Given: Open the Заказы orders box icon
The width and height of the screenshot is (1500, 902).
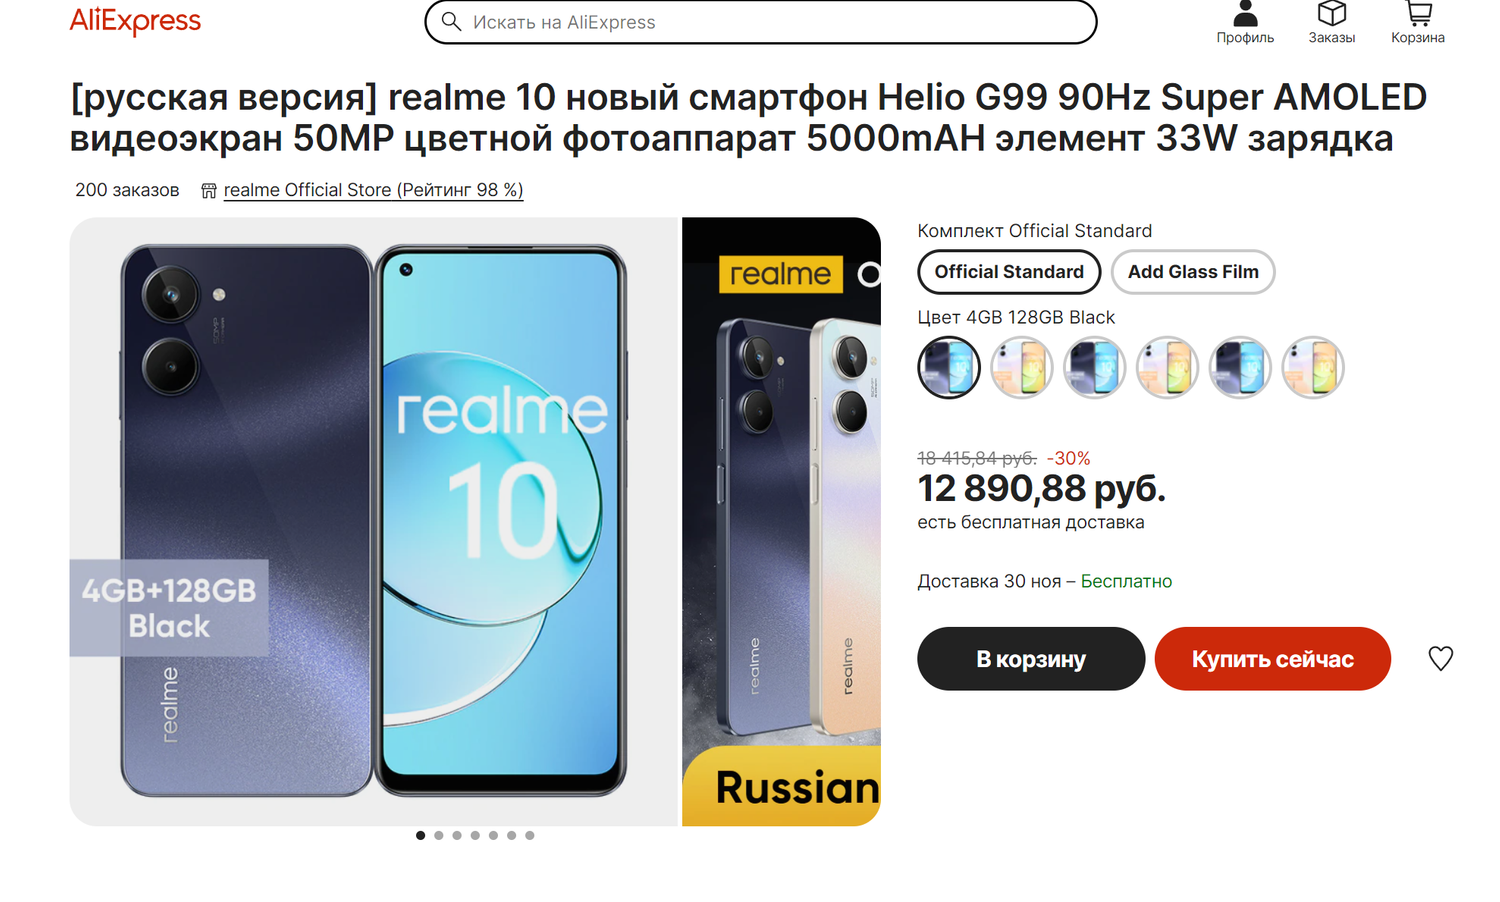Looking at the screenshot, I should tap(1331, 13).
